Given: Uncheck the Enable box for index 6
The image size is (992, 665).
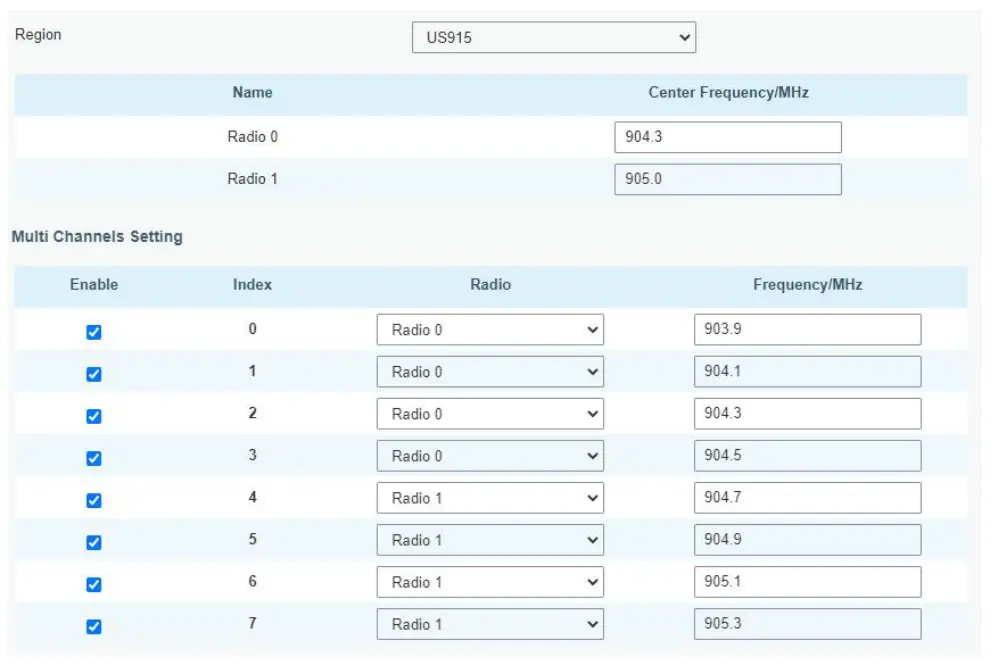Looking at the screenshot, I should click(x=94, y=584).
